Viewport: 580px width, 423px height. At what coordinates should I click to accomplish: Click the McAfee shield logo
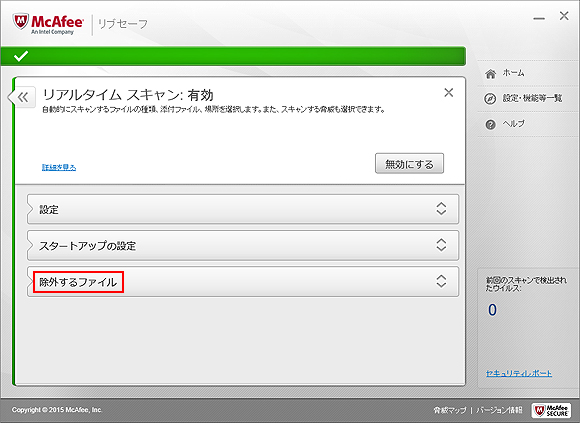click(x=20, y=21)
